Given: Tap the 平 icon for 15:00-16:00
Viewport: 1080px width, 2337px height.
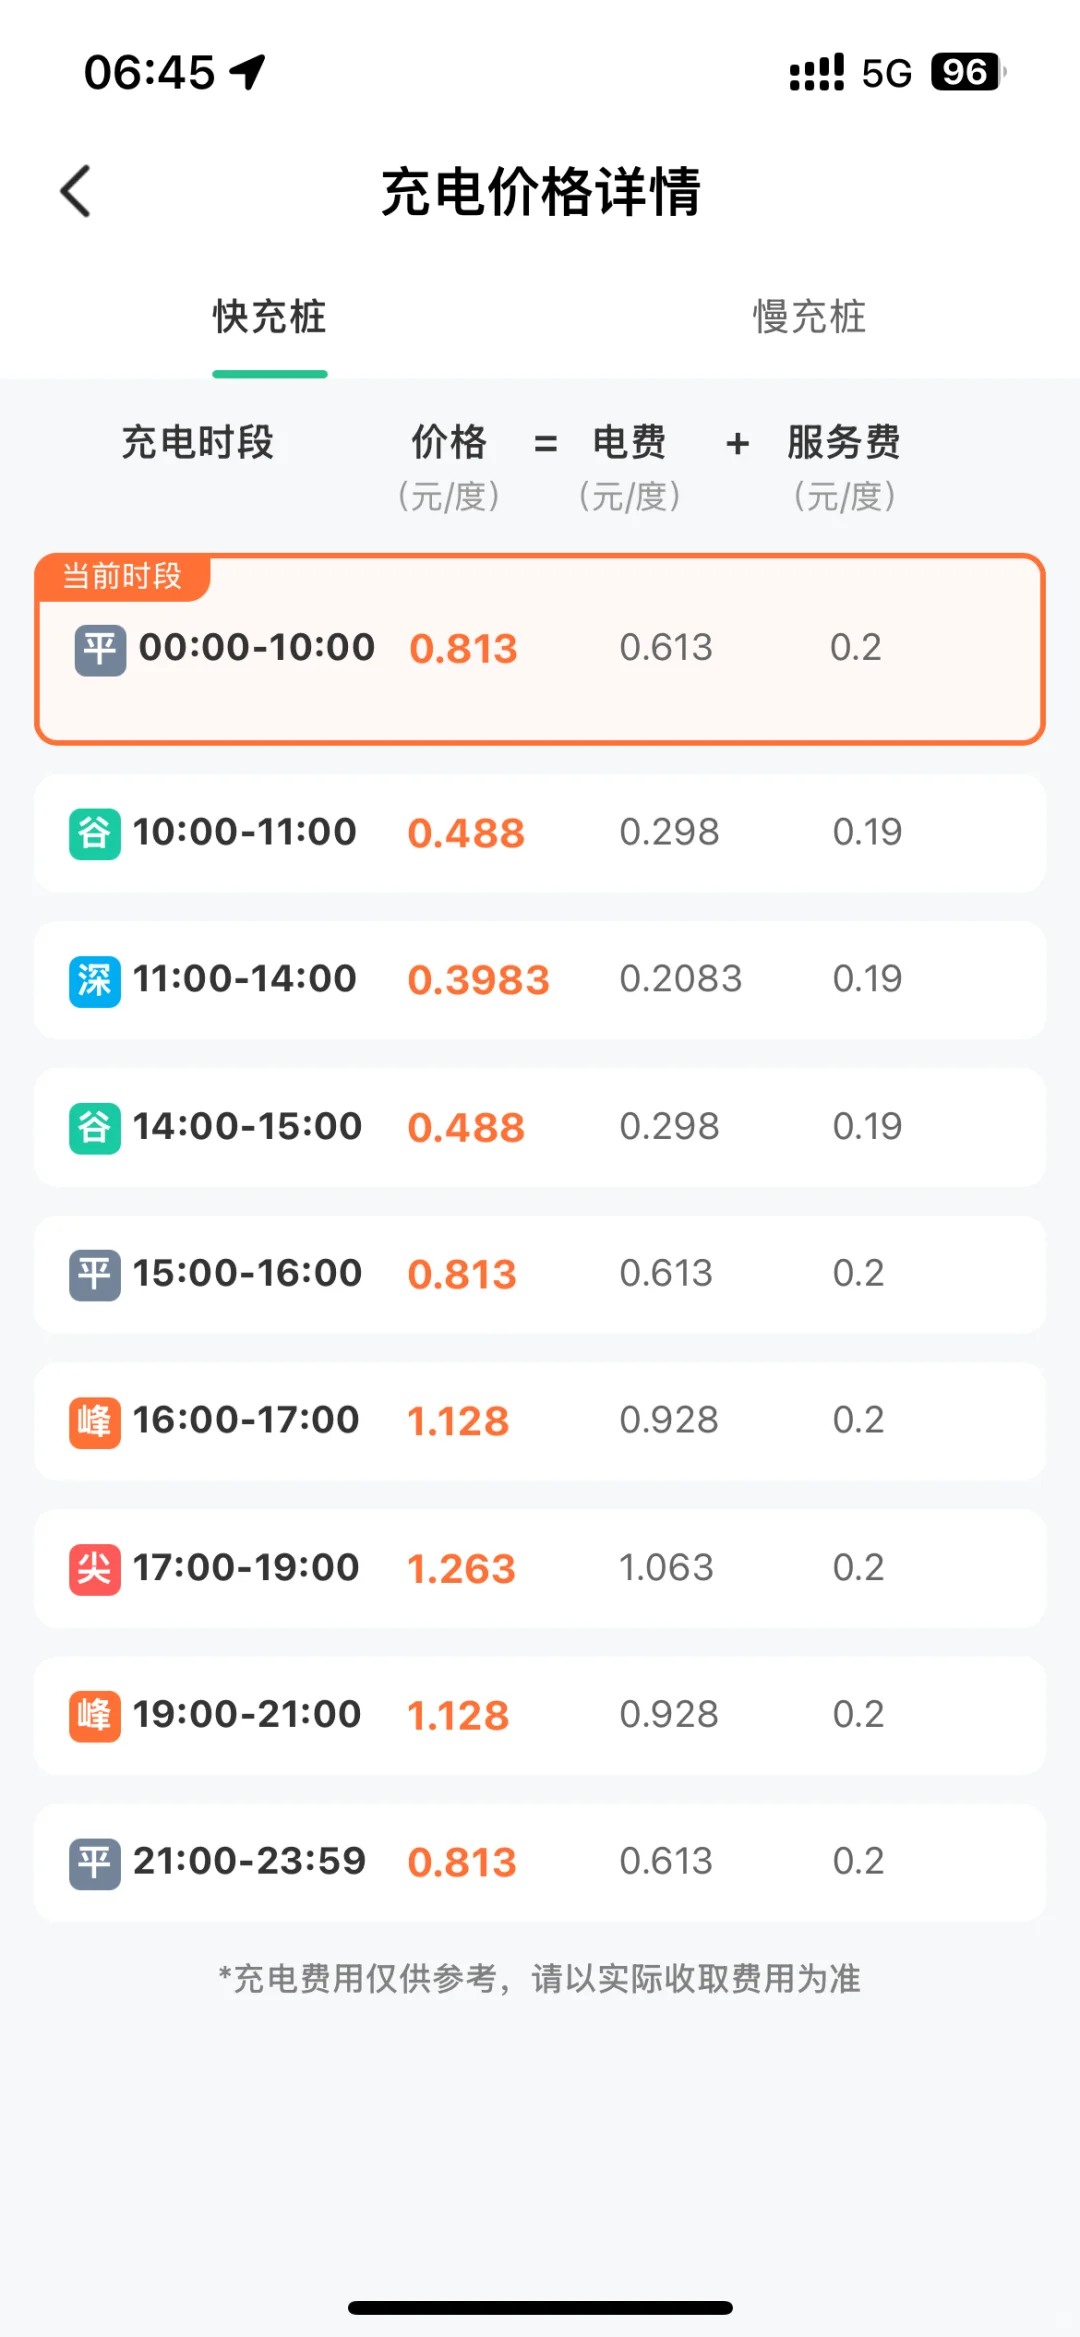Looking at the screenshot, I should 95,1275.
